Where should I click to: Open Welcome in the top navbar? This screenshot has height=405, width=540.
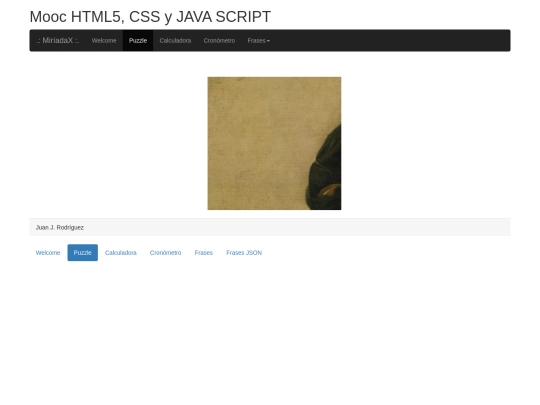coord(104,41)
